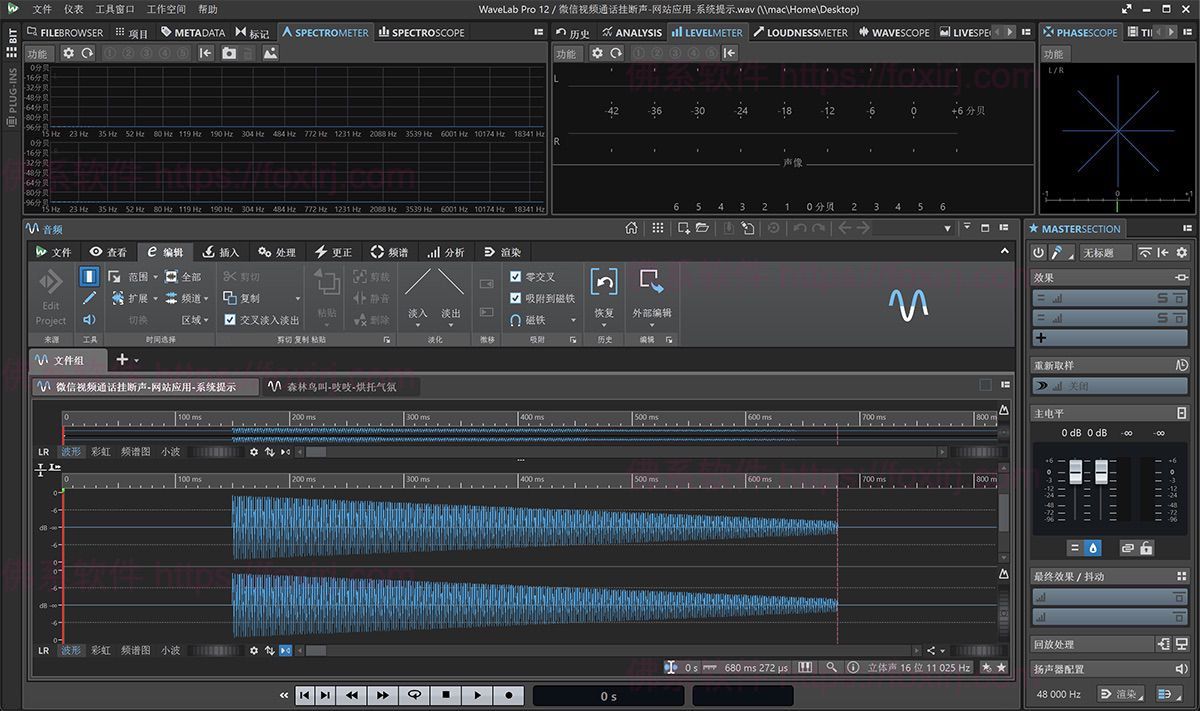Open the Spectrometer camera snapshot icon
The width and height of the screenshot is (1200, 711).
pyautogui.click(x=229, y=53)
